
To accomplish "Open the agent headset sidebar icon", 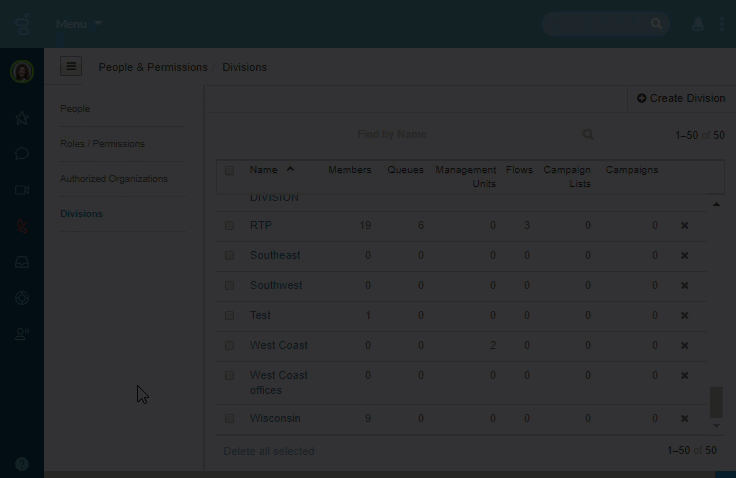I will [x=22, y=334].
